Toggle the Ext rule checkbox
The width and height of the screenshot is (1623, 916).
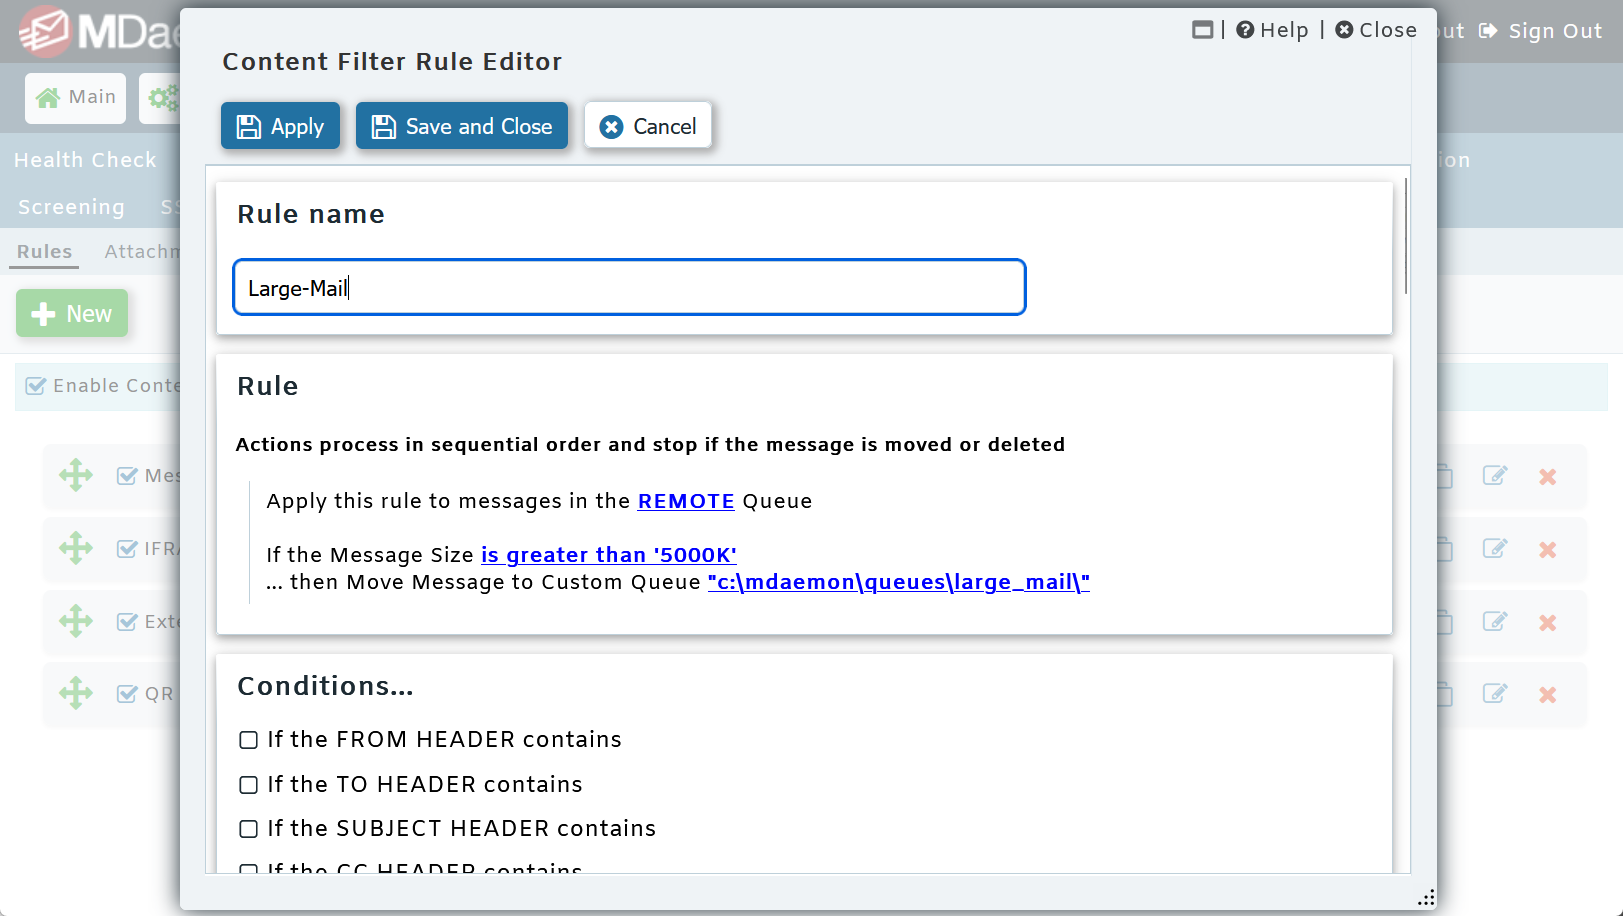click(x=127, y=622)
